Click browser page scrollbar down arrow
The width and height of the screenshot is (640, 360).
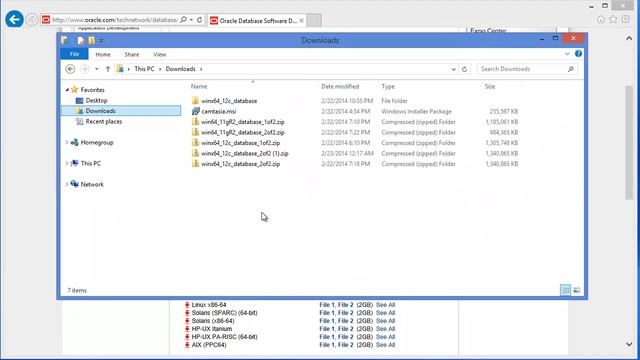point(629,344)
